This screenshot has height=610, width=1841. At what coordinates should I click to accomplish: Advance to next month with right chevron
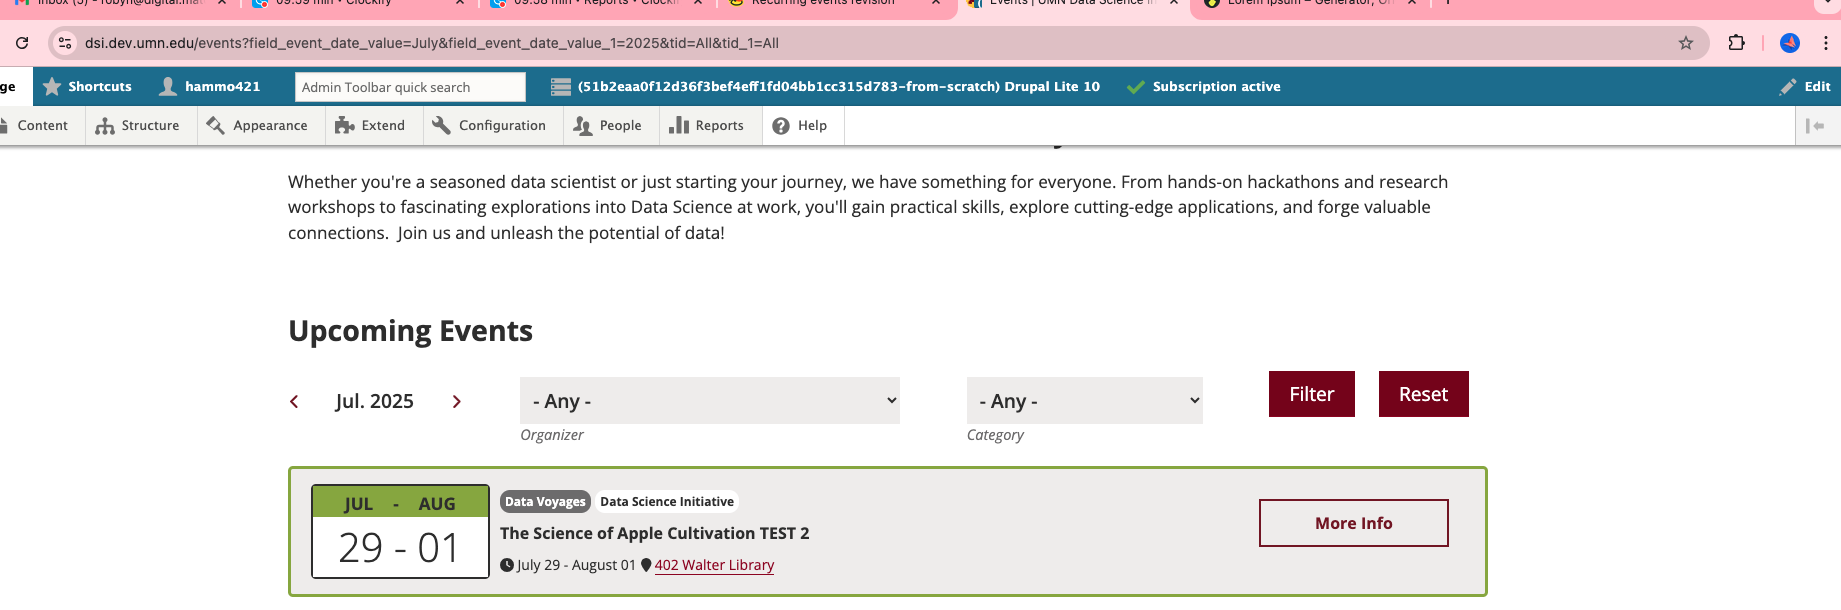[457, 402]
